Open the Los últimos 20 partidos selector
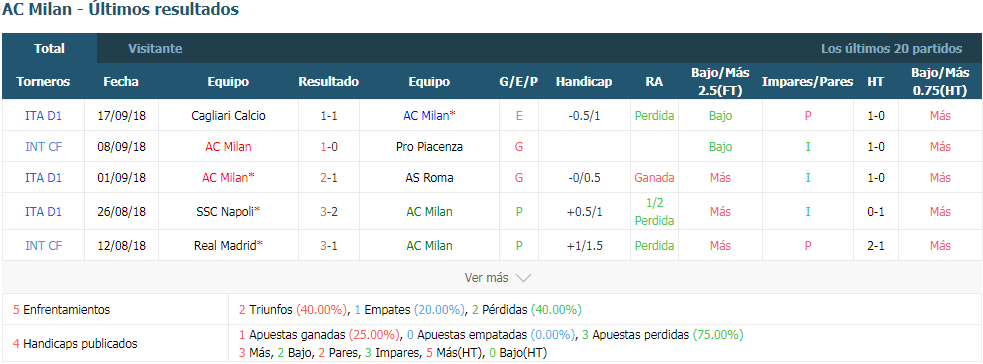Image resolution: width=983 pixels, height=364 pixels. coord(891,48)
